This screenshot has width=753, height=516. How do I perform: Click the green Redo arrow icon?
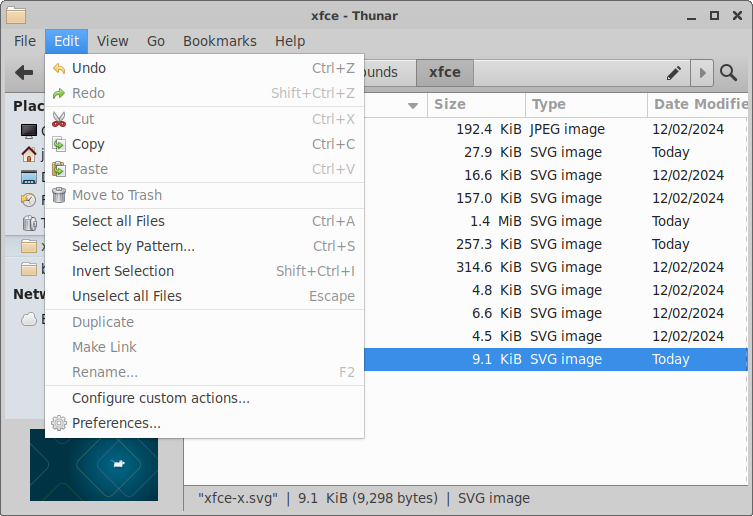(59, 93)
